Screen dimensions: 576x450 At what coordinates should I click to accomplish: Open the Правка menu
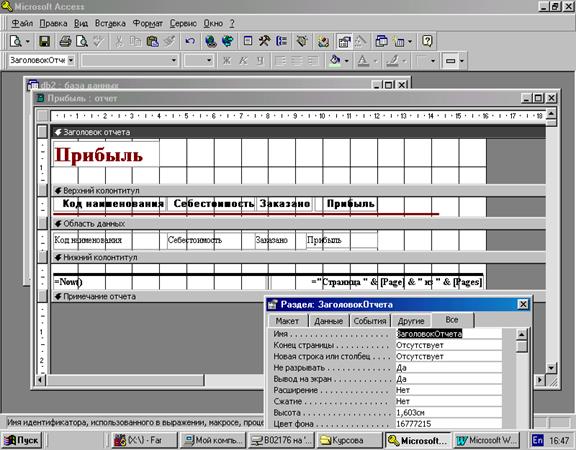[x=53, y=24]
